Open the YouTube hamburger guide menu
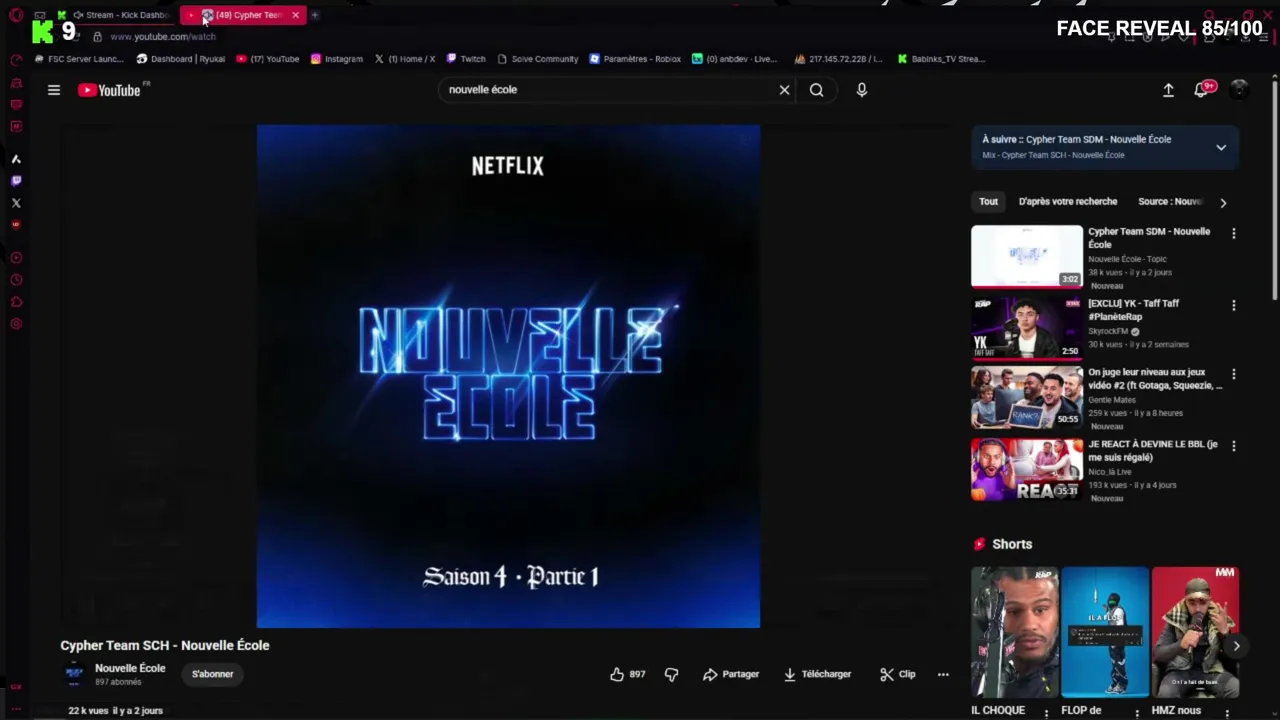This screenshot has height=720, width=1280. click(x=54, y=90)
